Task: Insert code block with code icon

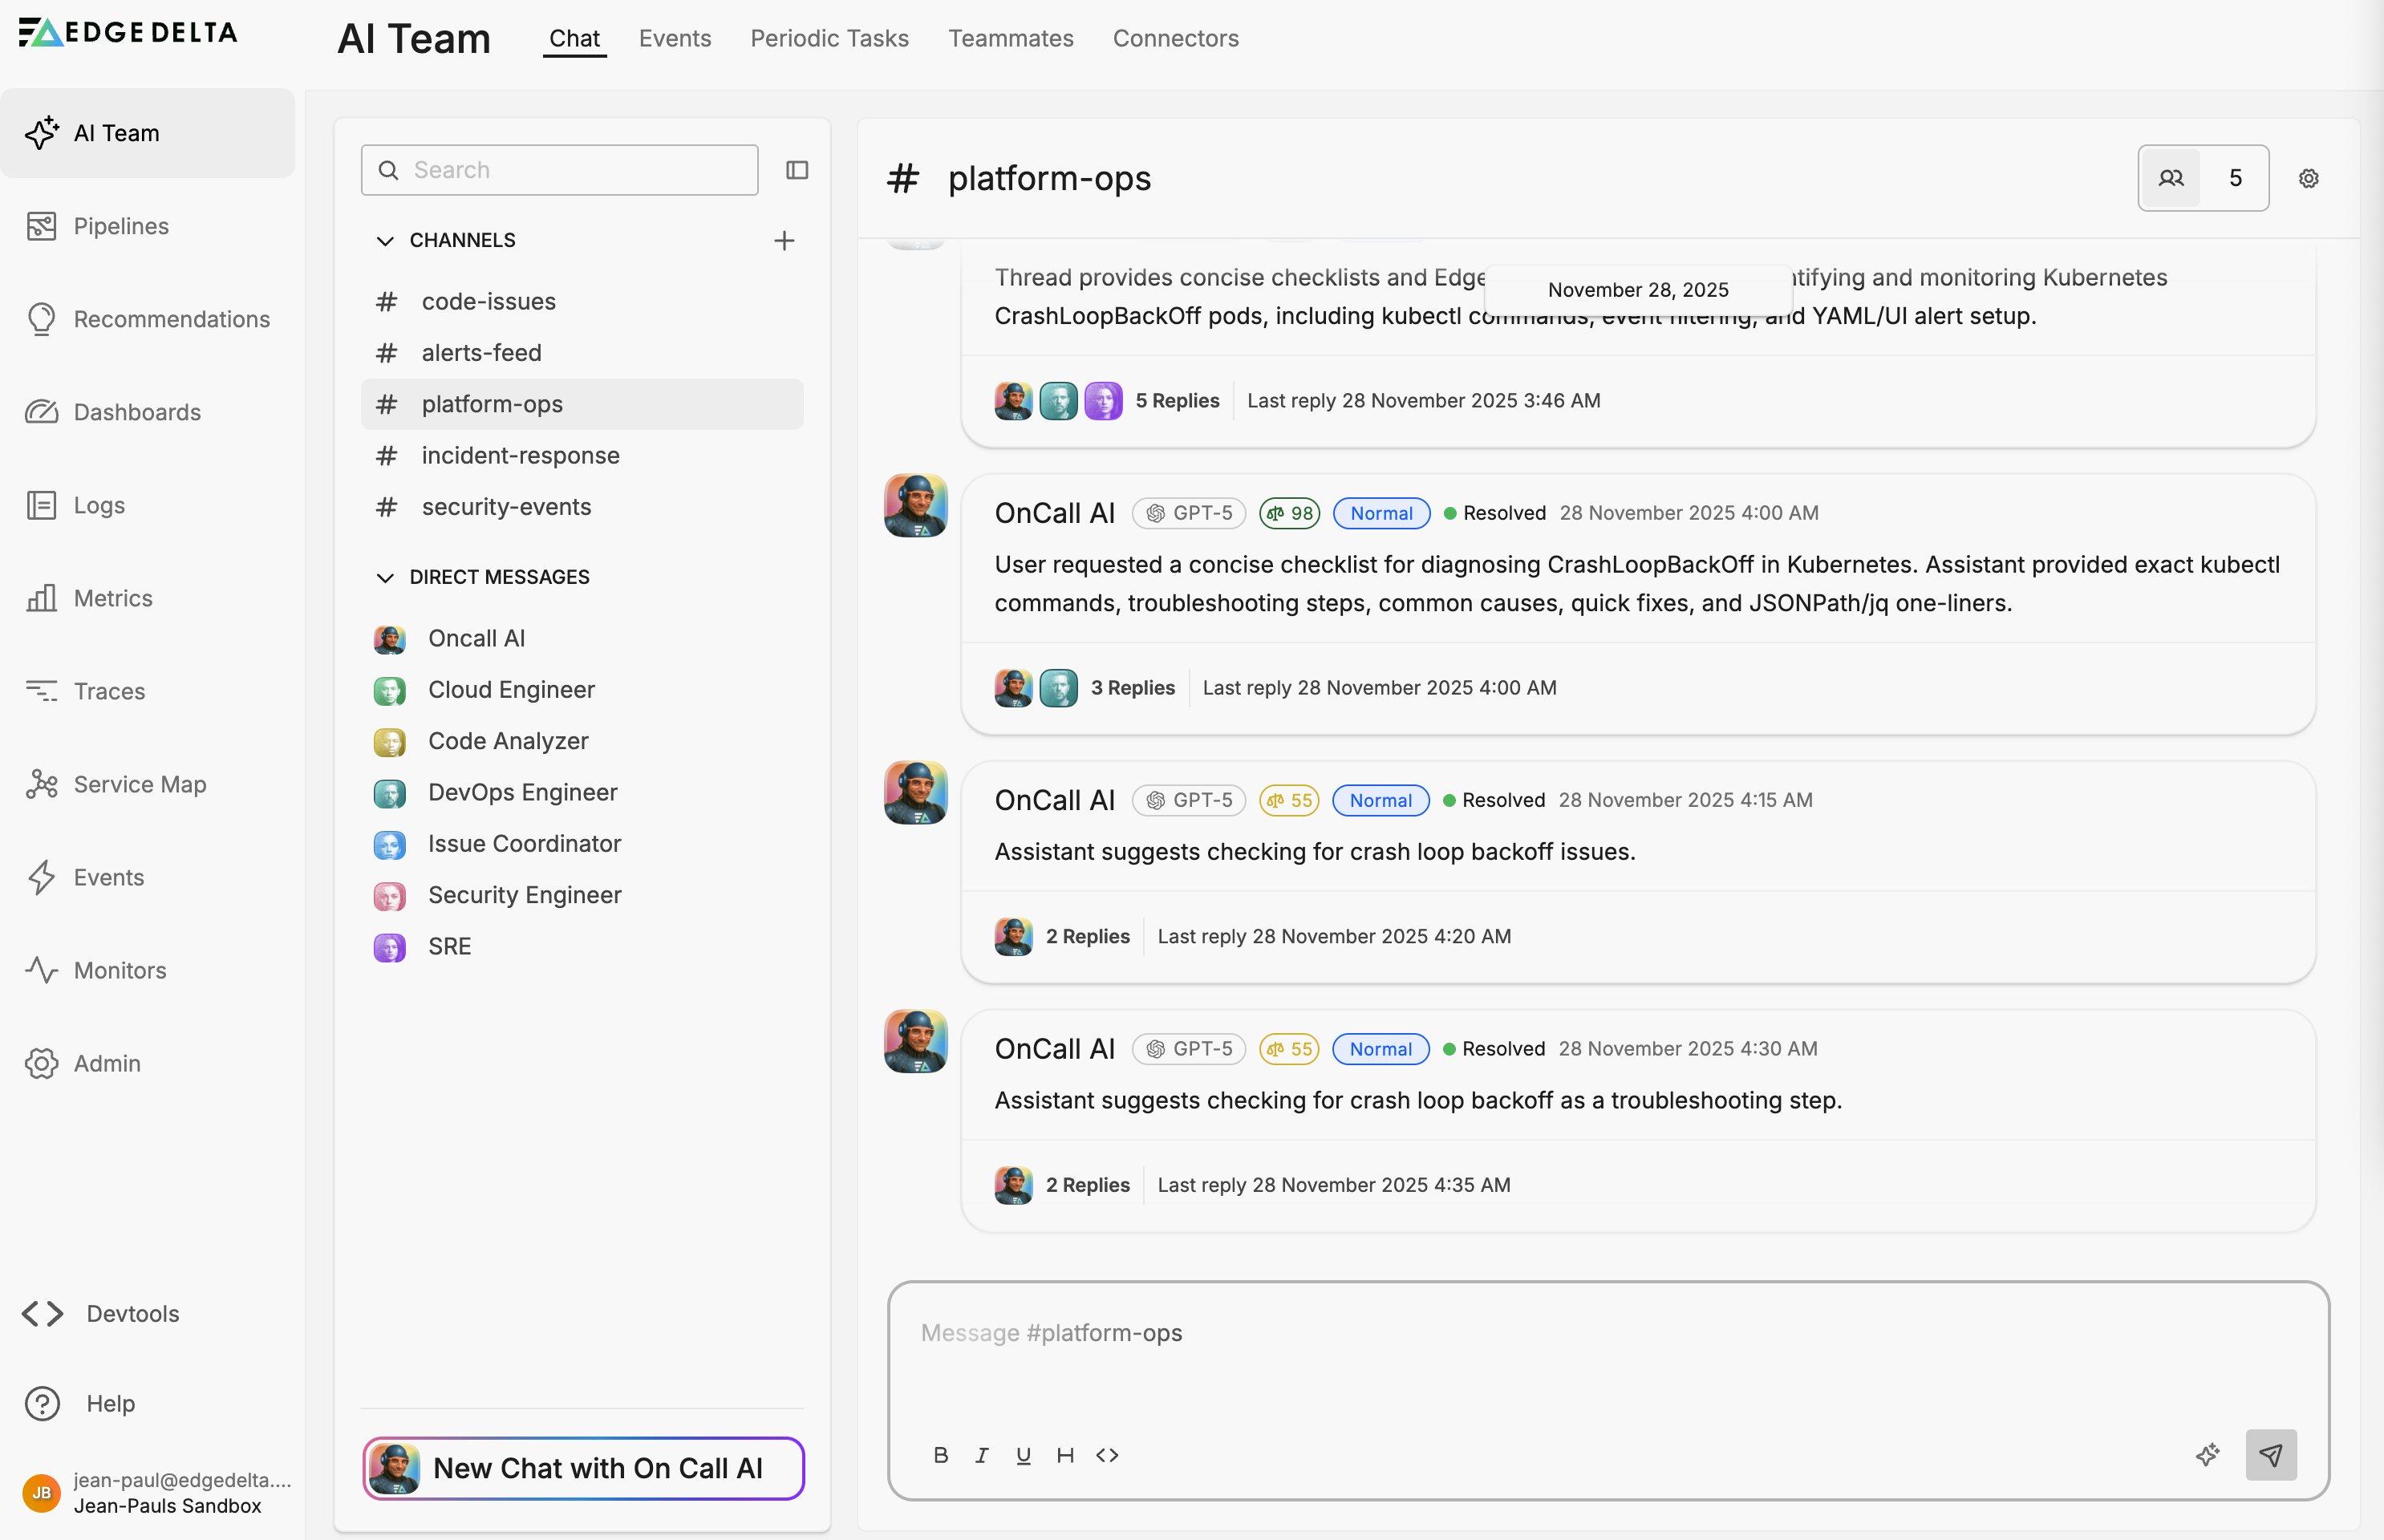Action: pos(1106,1455)
